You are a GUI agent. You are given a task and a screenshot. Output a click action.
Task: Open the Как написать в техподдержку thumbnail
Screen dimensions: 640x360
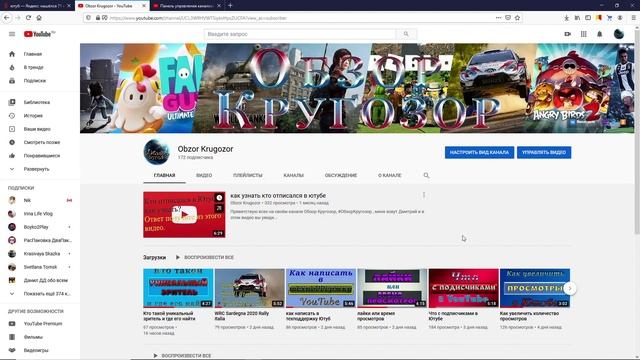click(x=321, y=288)
